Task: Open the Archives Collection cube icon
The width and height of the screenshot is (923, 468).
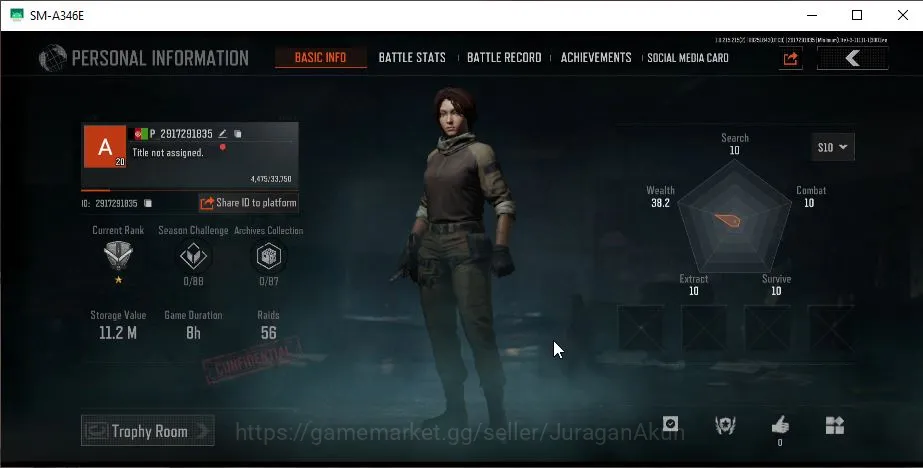Action: [x=268, y=256]
